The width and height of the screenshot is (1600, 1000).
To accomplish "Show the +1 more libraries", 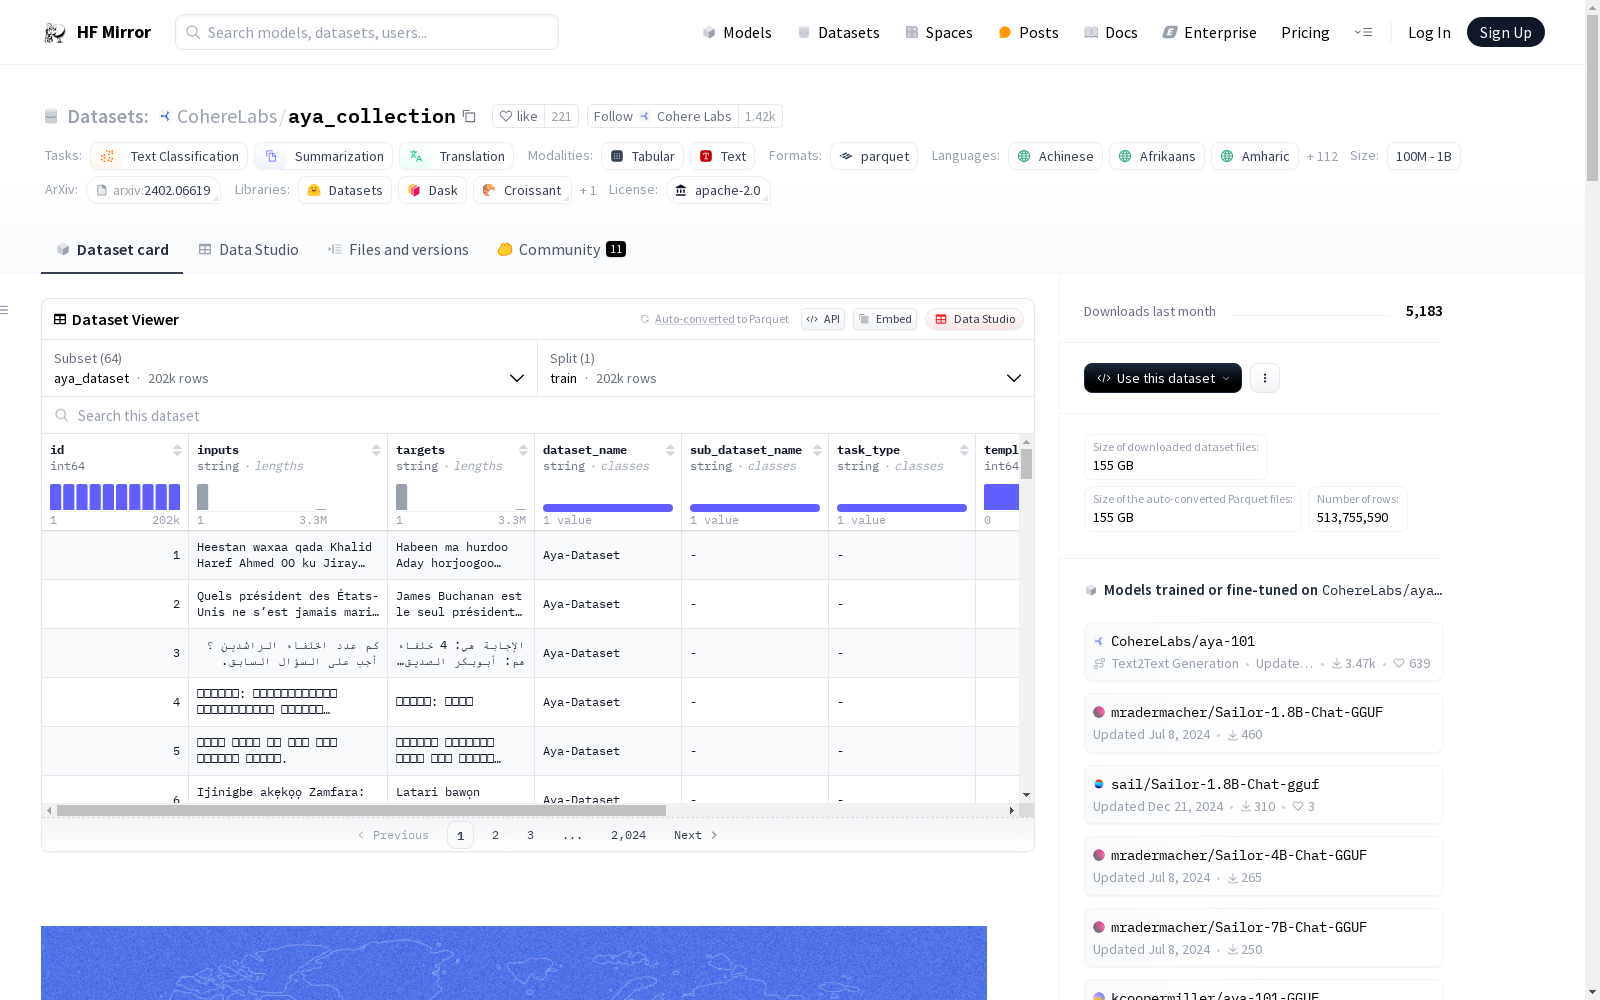I will (x=588, y=190).
